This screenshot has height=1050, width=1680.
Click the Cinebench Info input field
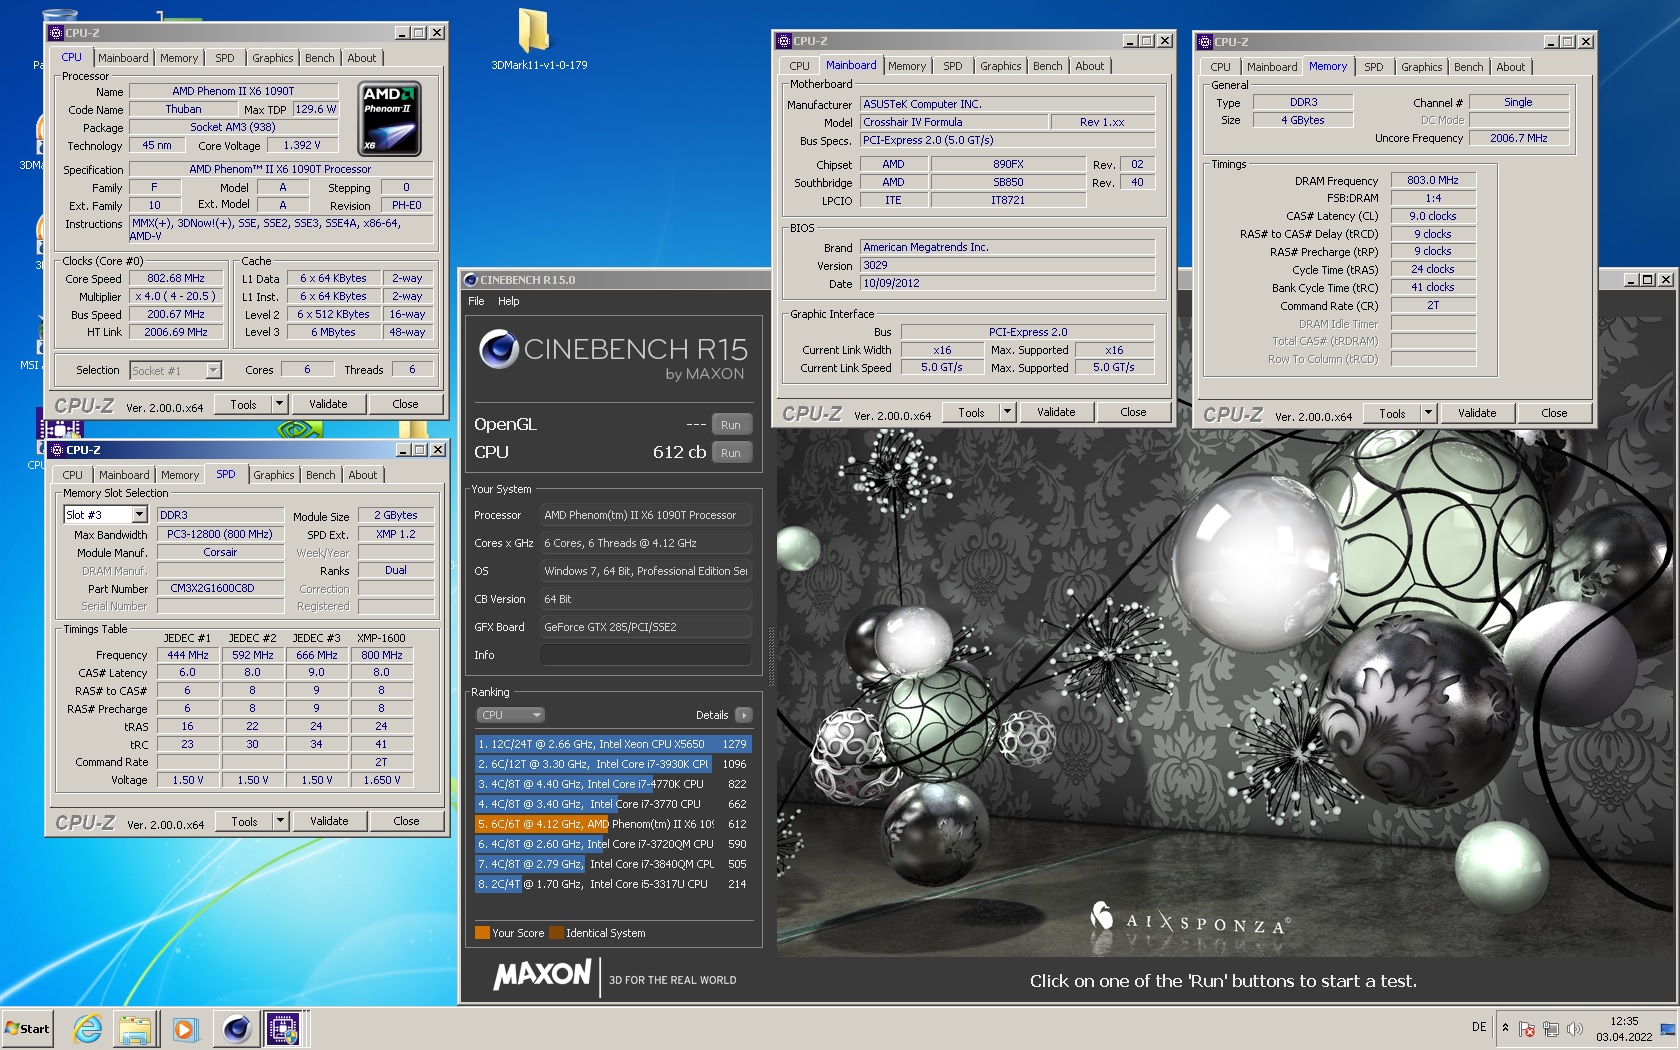coord(645,655)
